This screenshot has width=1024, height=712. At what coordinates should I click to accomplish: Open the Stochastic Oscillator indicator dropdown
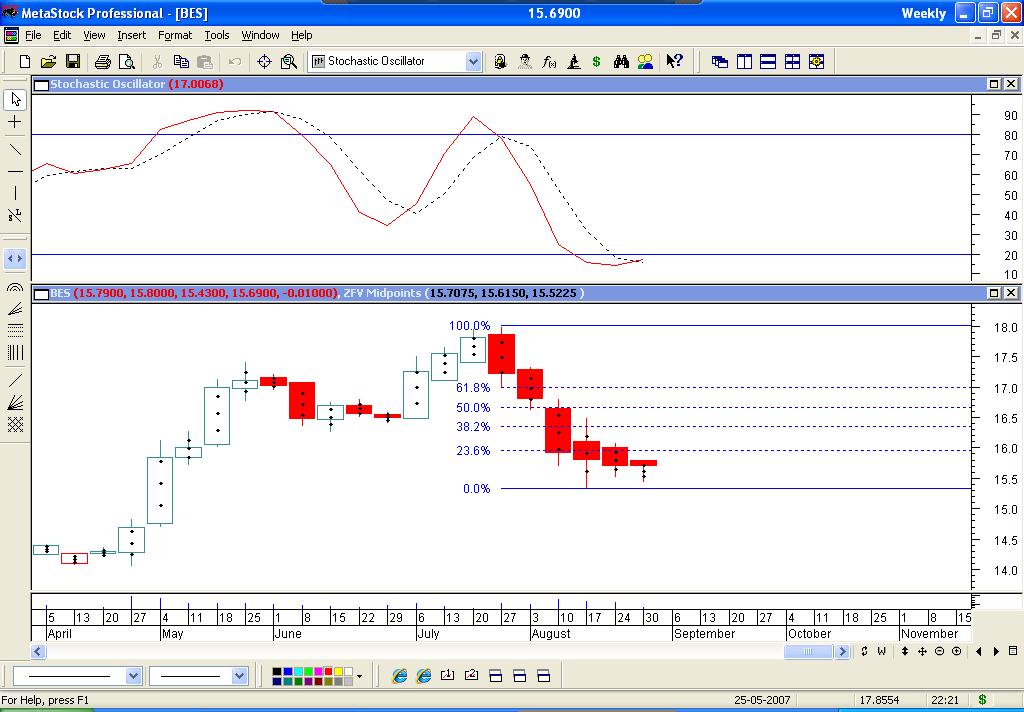click(473, 61)
